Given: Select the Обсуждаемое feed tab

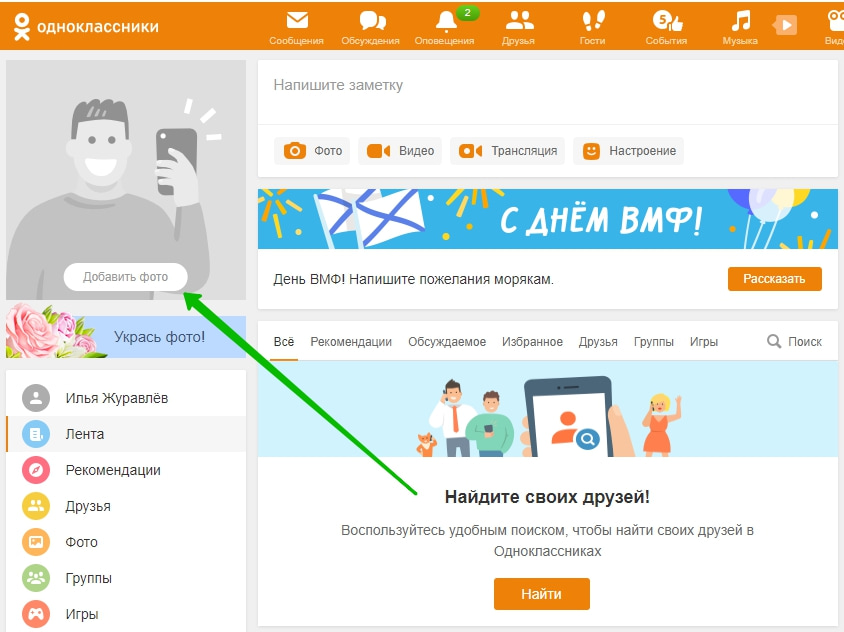Looking at the screenshot, I should pos(447,342).
